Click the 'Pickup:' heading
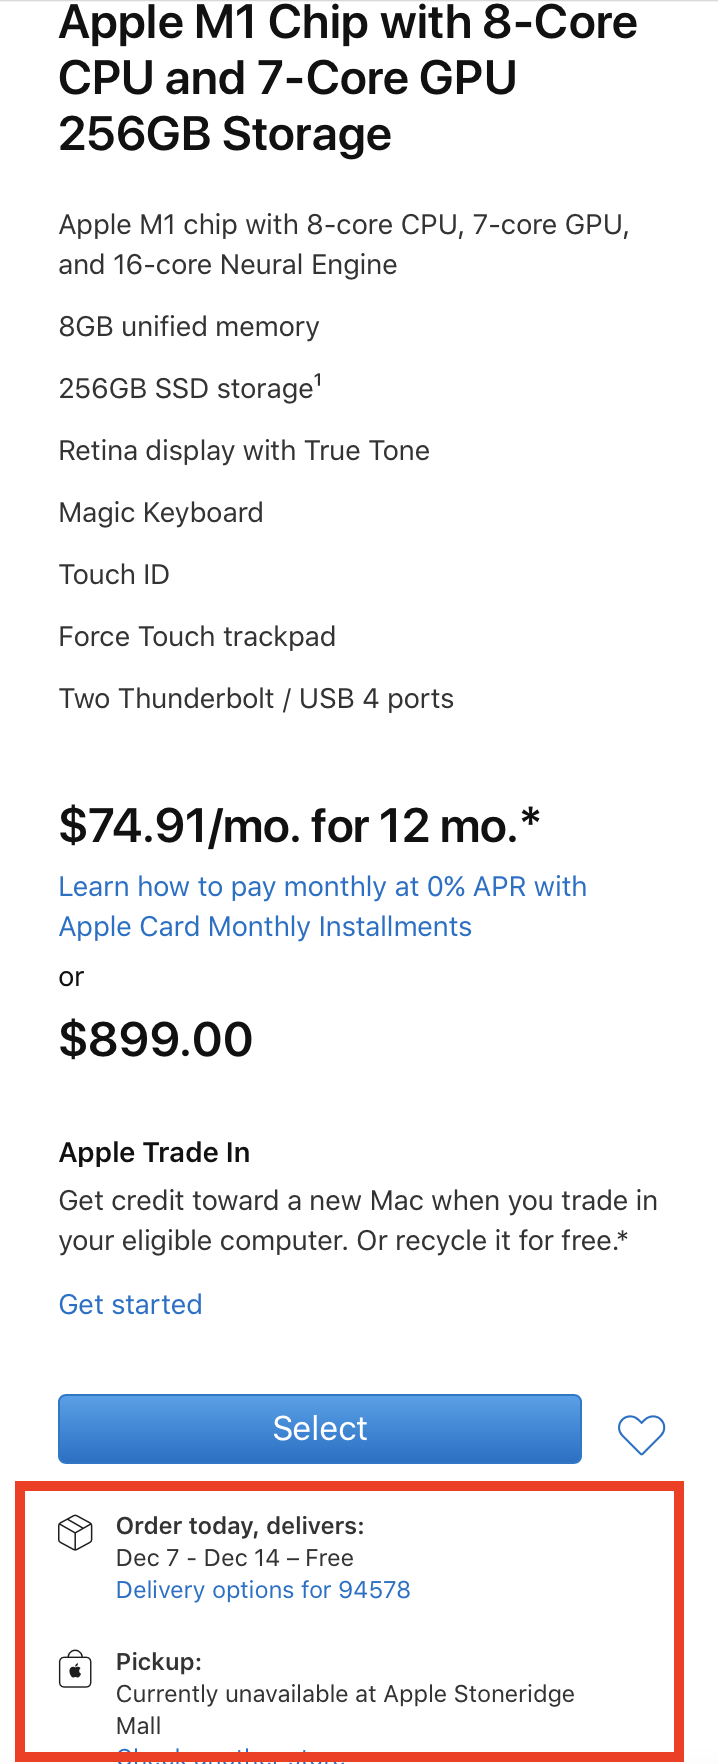 [159, 1662]
